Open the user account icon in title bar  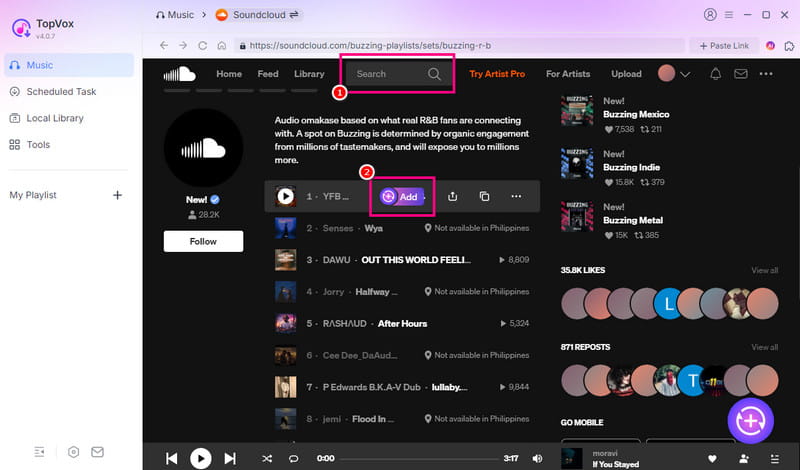point(710,15)
